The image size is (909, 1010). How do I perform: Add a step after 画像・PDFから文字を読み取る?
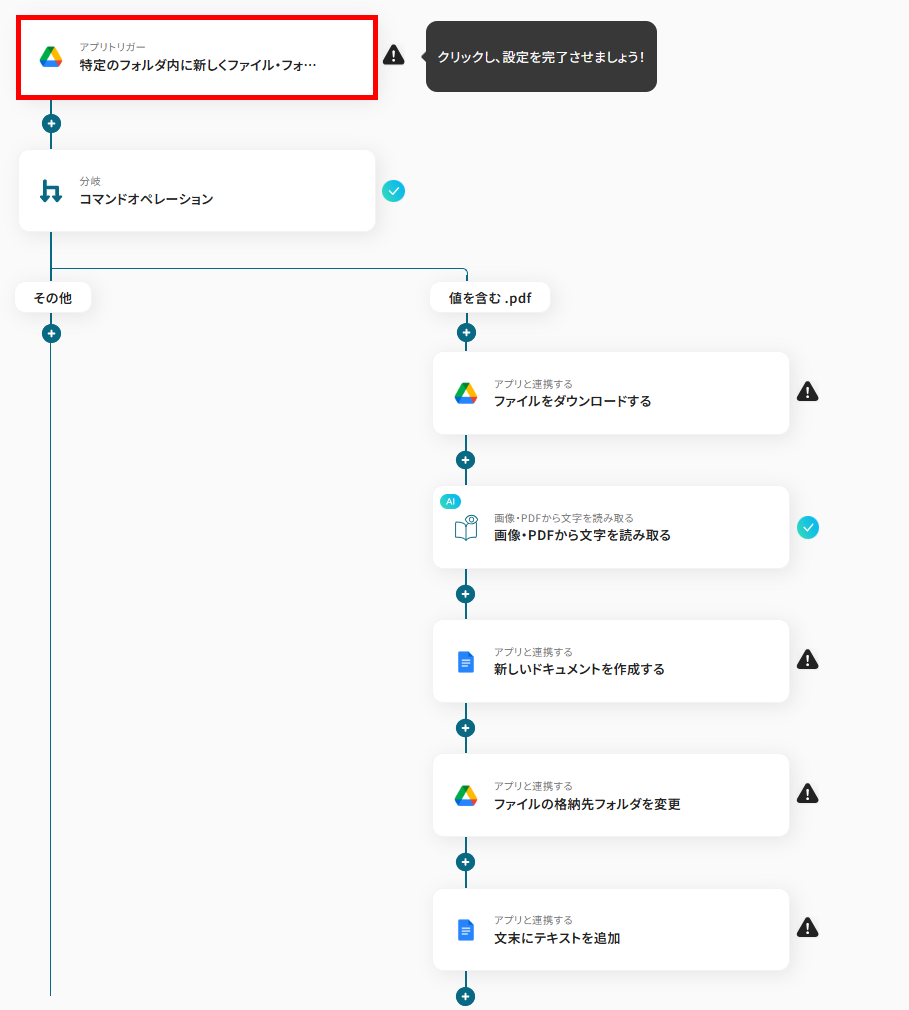pyautogui.click(x=466, y=594)
